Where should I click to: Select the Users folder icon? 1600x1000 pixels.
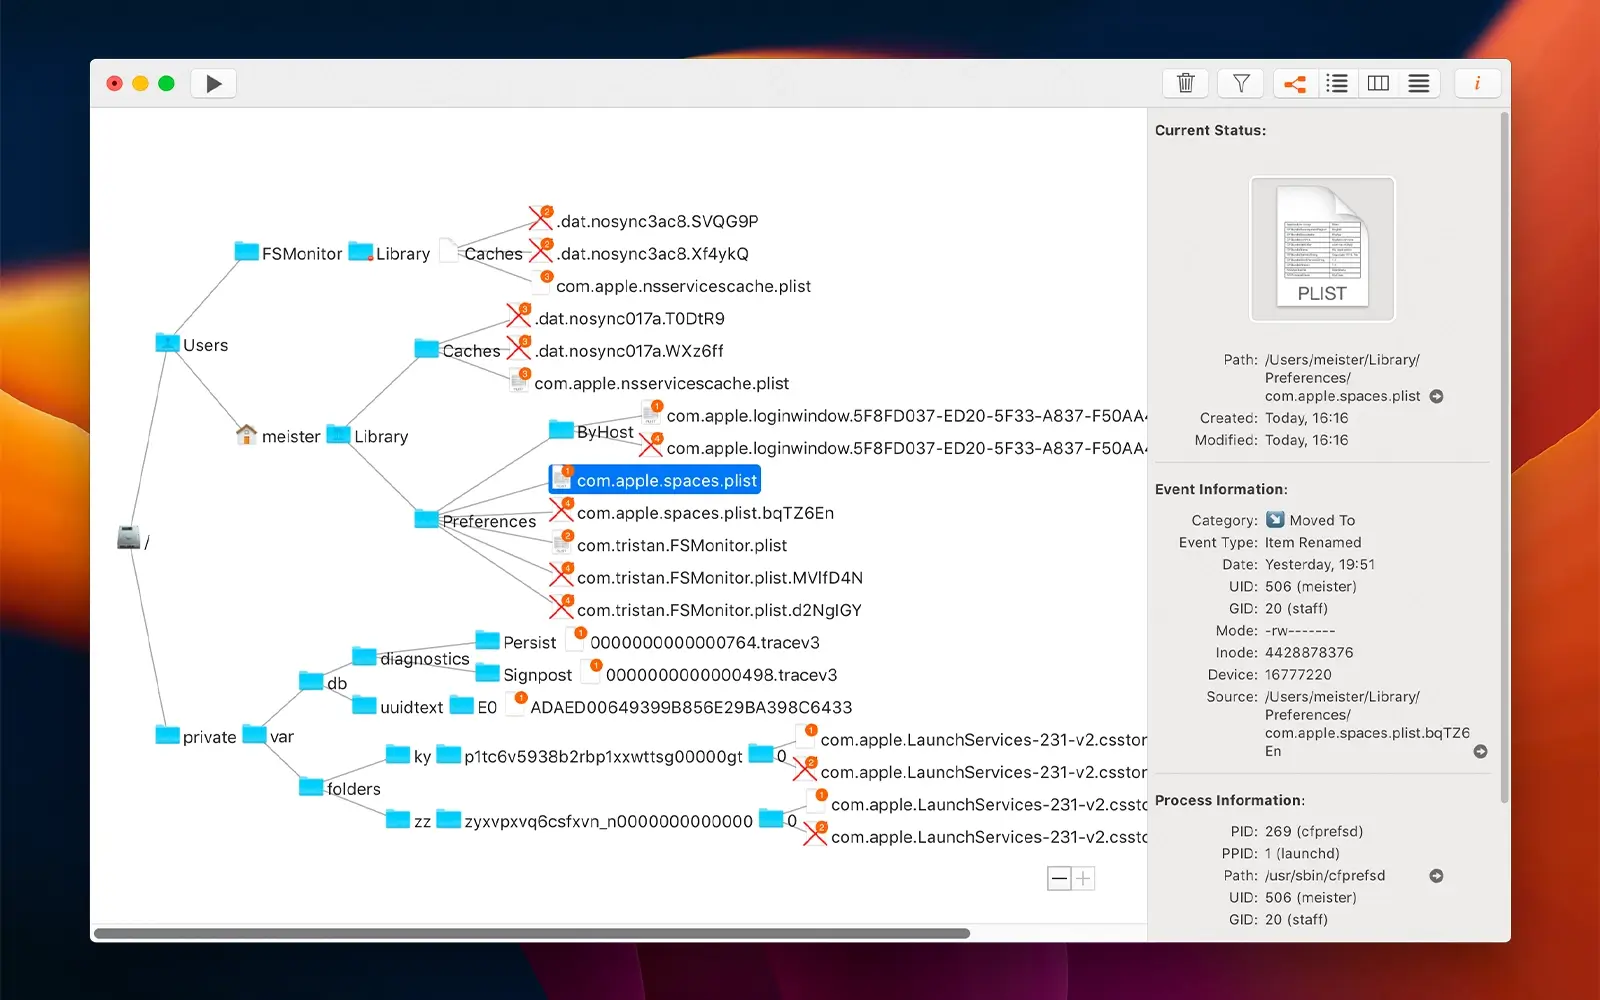tap(167, 343)
